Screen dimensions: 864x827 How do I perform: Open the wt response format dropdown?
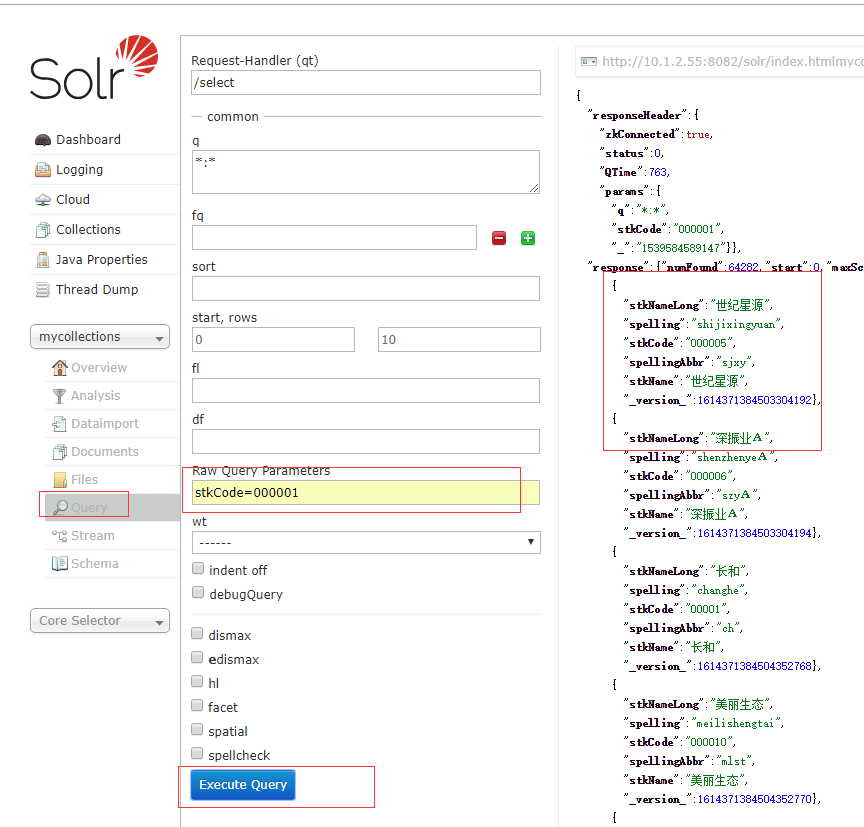click(x=366, y=543)
